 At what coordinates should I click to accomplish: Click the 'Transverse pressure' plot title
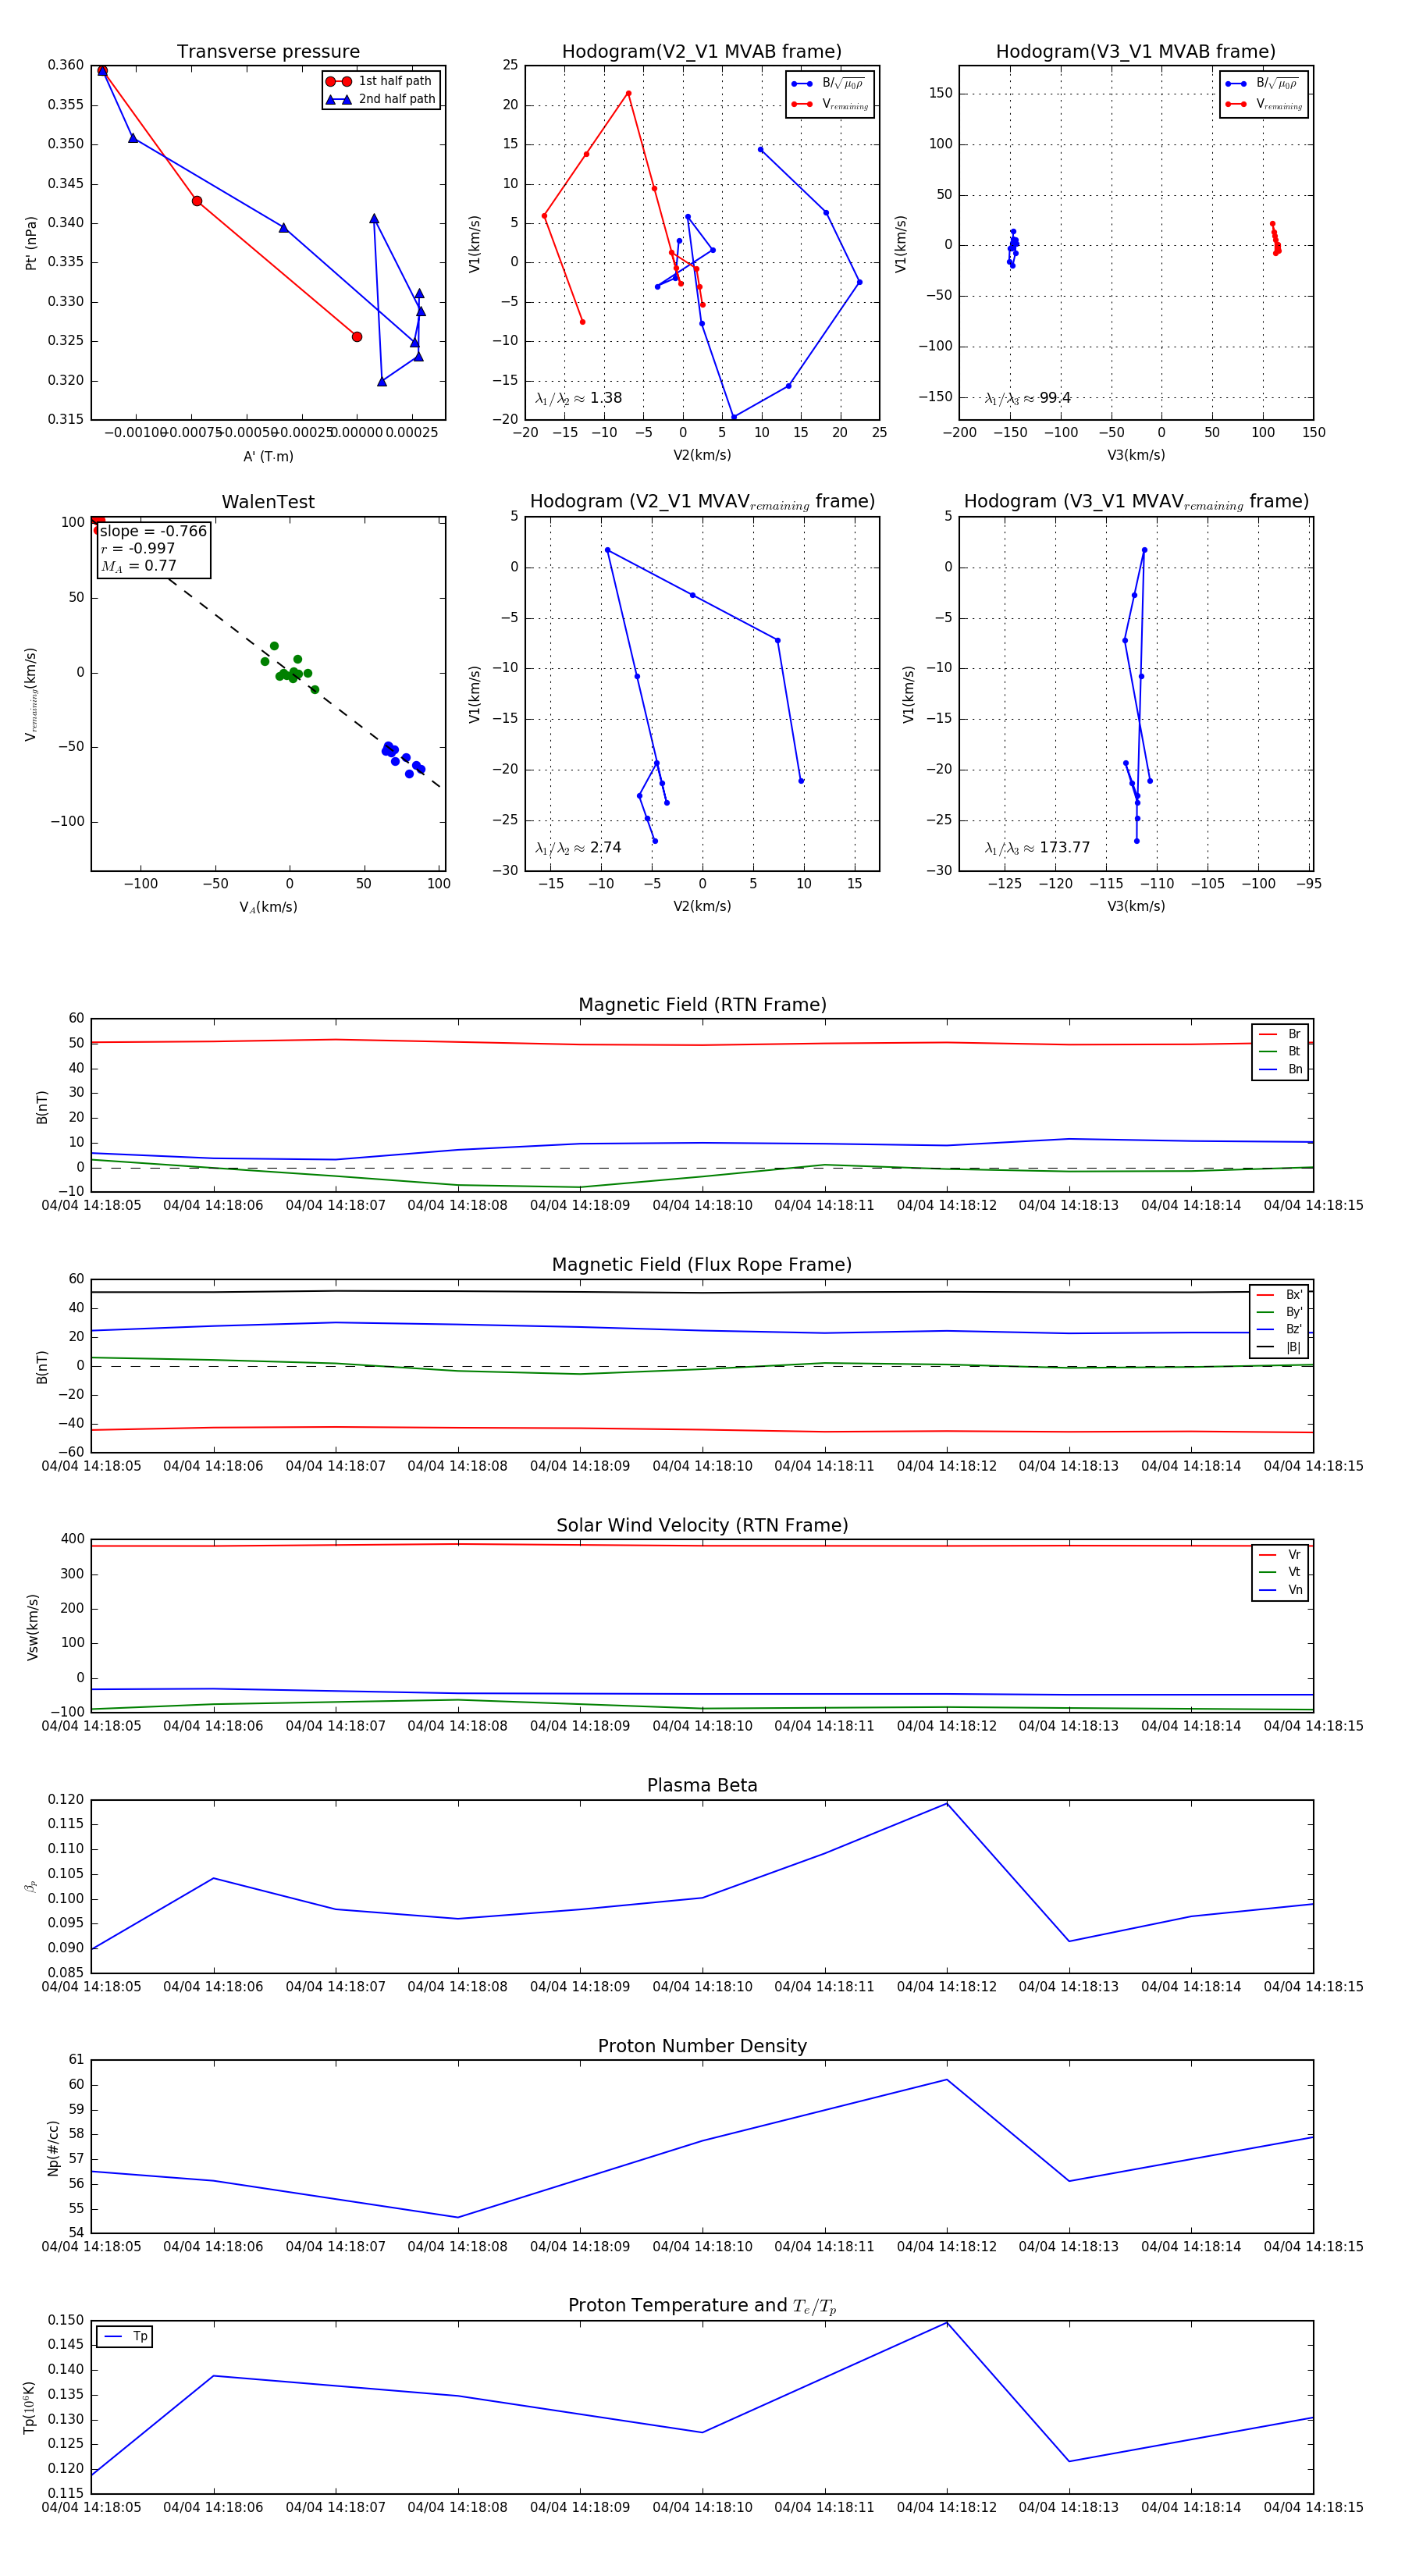coord(268,52)
